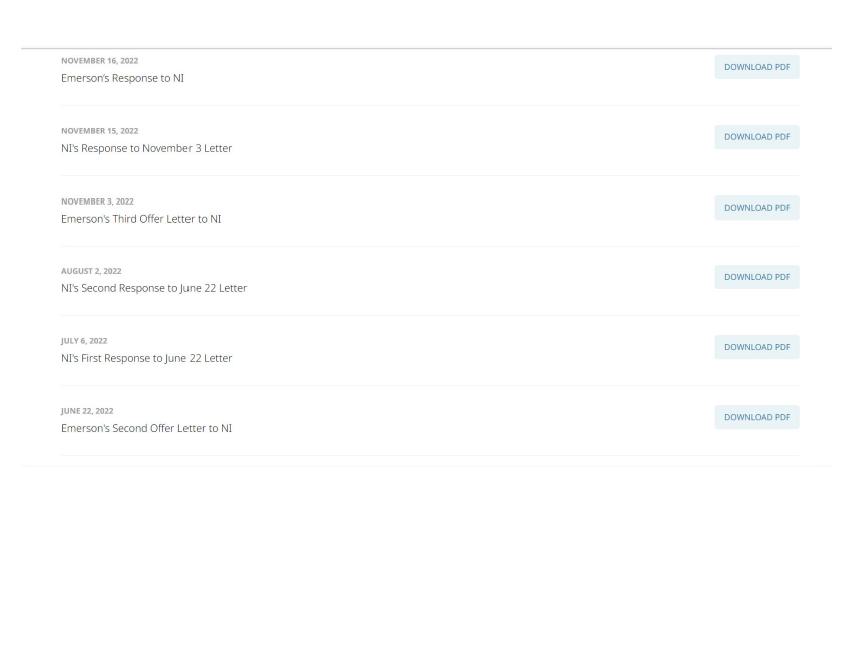The width and height of the screenshot is (864, 659).
Task: Click the November 16, 2022 date
Action: (x=100, y=61)
